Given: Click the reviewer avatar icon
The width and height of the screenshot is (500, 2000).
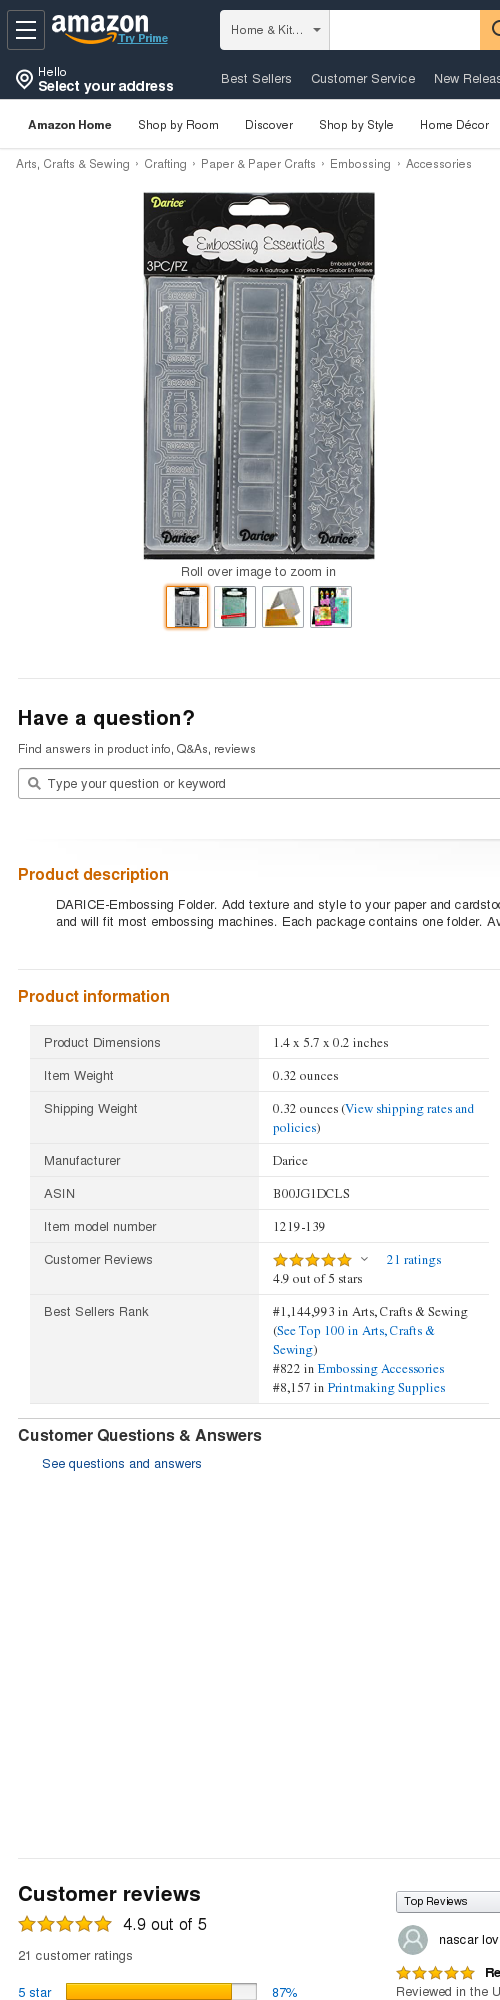Looking at the screenshot, I should tap(413, 1940).
